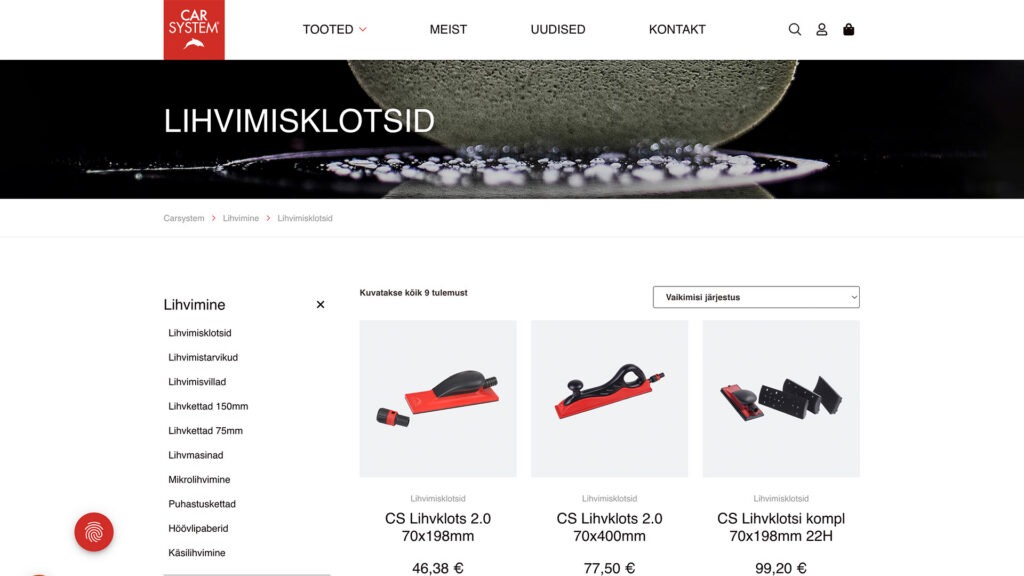Open the CS Lihvklots 2.0 70x198mm image

coord(438,398)
